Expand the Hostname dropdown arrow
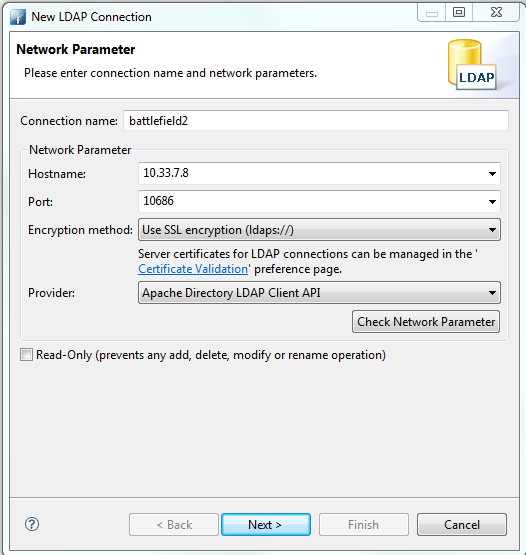 492,173
